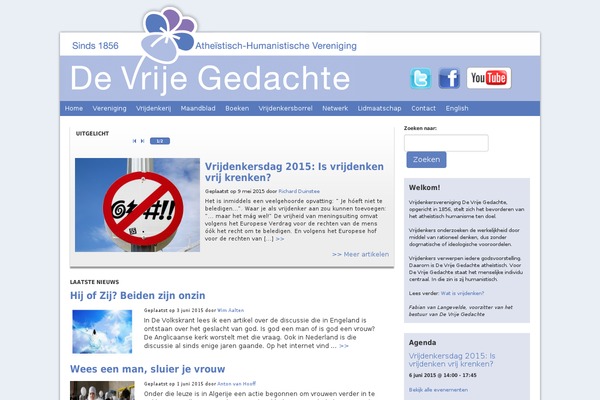Open author link Richard Duinstee
This screenshot has height=400, width=600.
299,191
